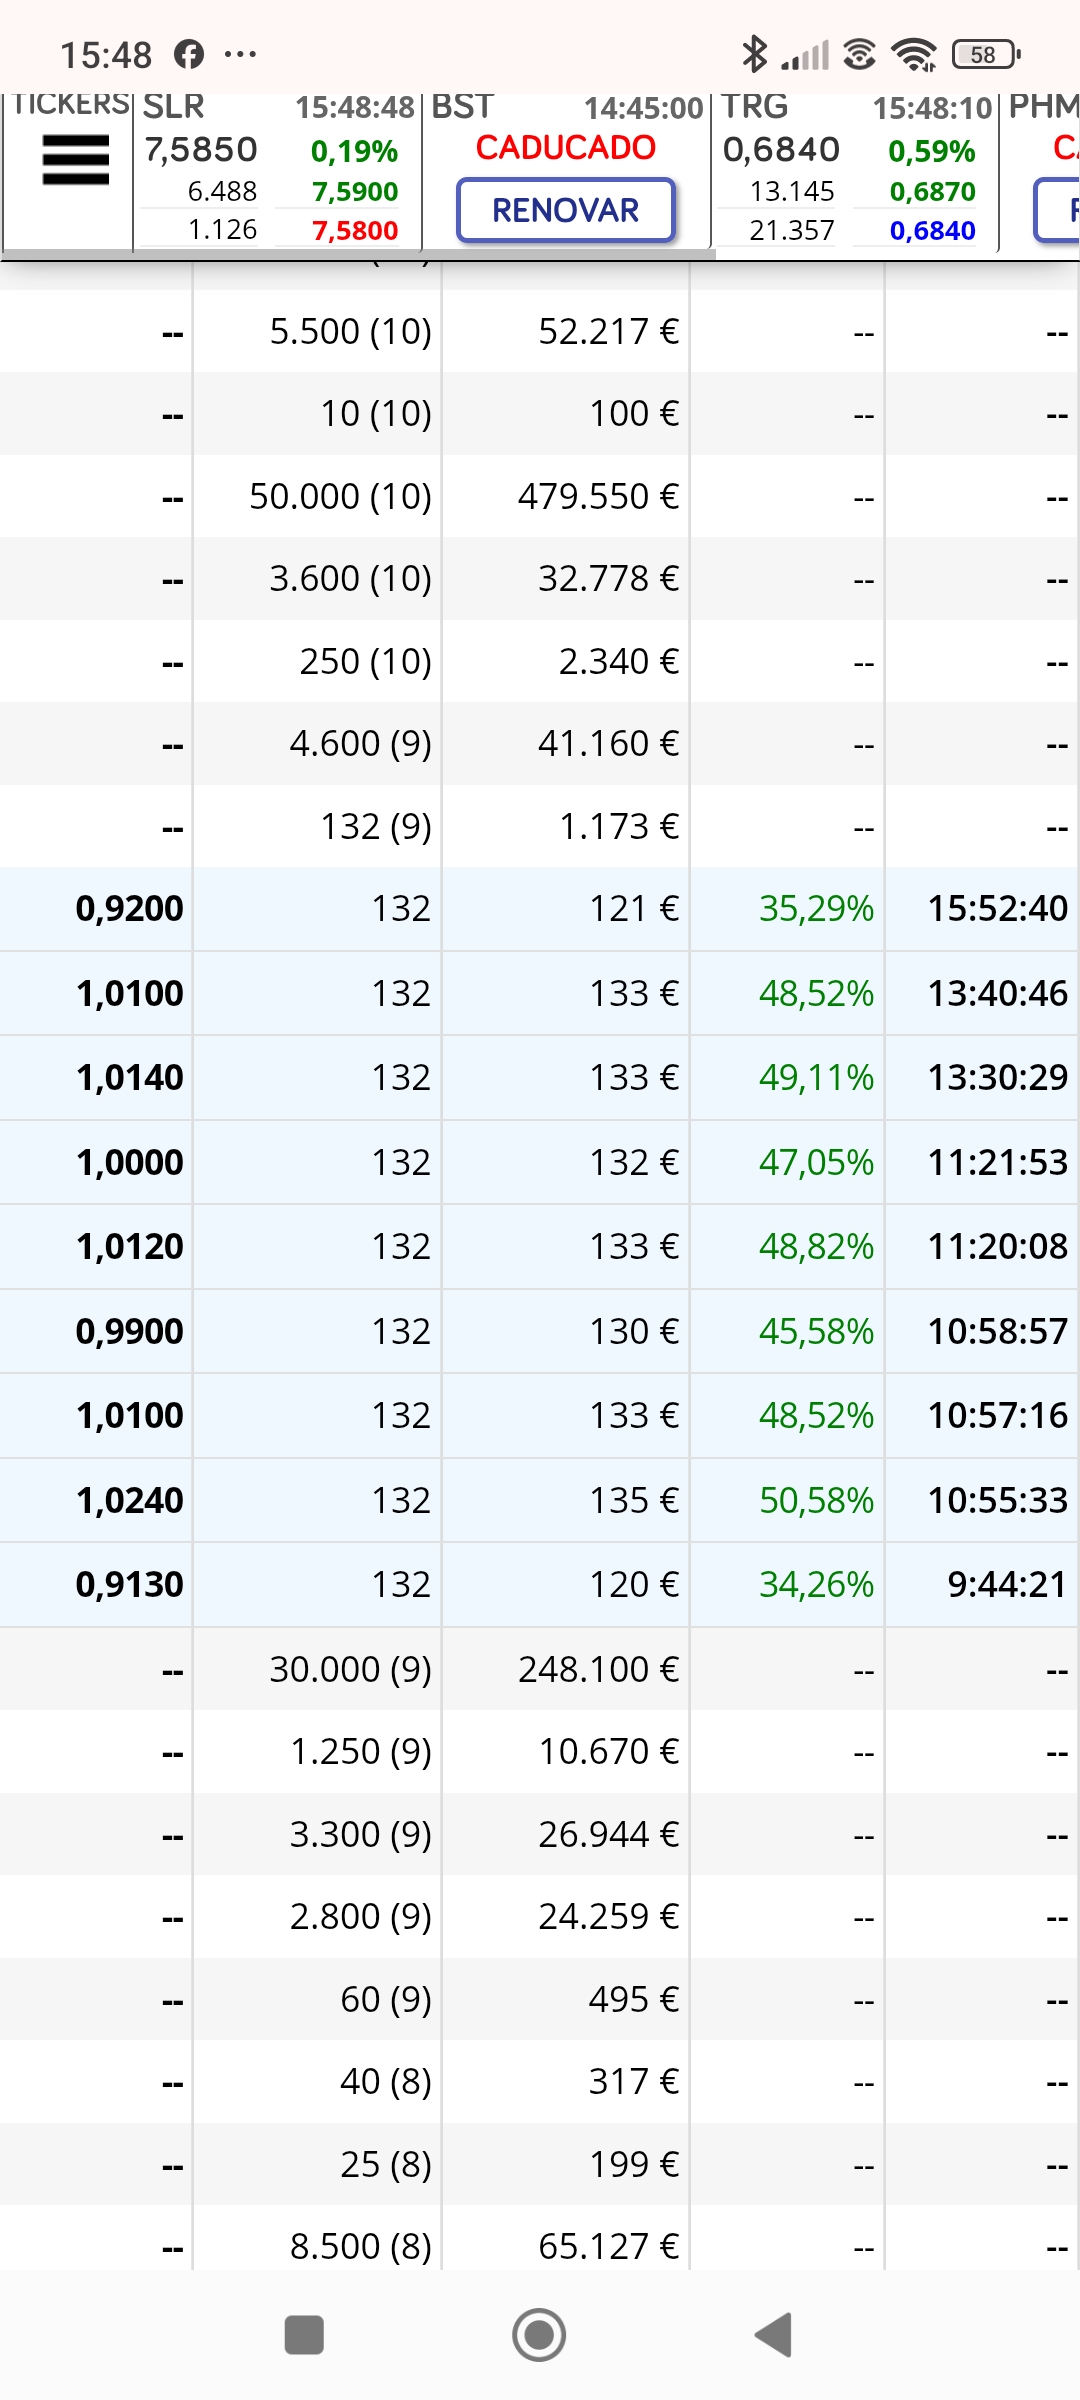Open the partially visible PHM ticker card
Viewport: 1080px width, 2400px height.
tap(1040, 170)
